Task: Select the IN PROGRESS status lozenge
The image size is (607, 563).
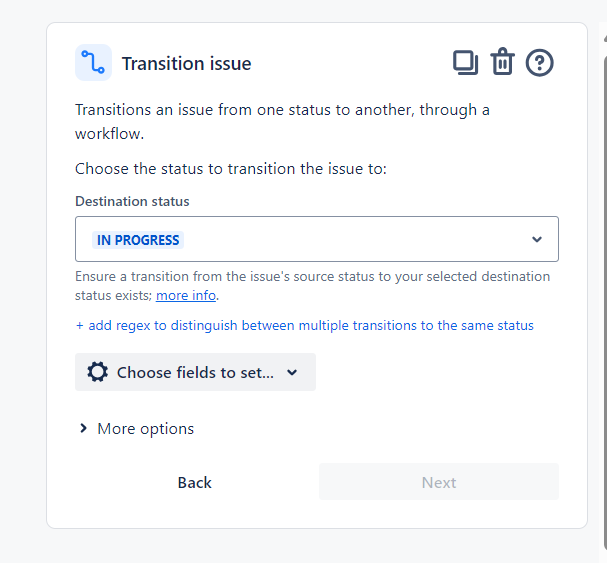Action: 138,240
